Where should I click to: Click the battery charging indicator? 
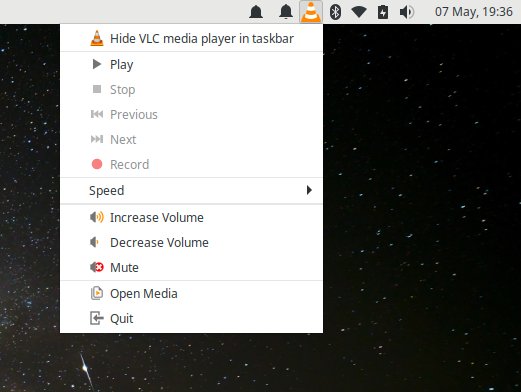(x=383, y=12)
